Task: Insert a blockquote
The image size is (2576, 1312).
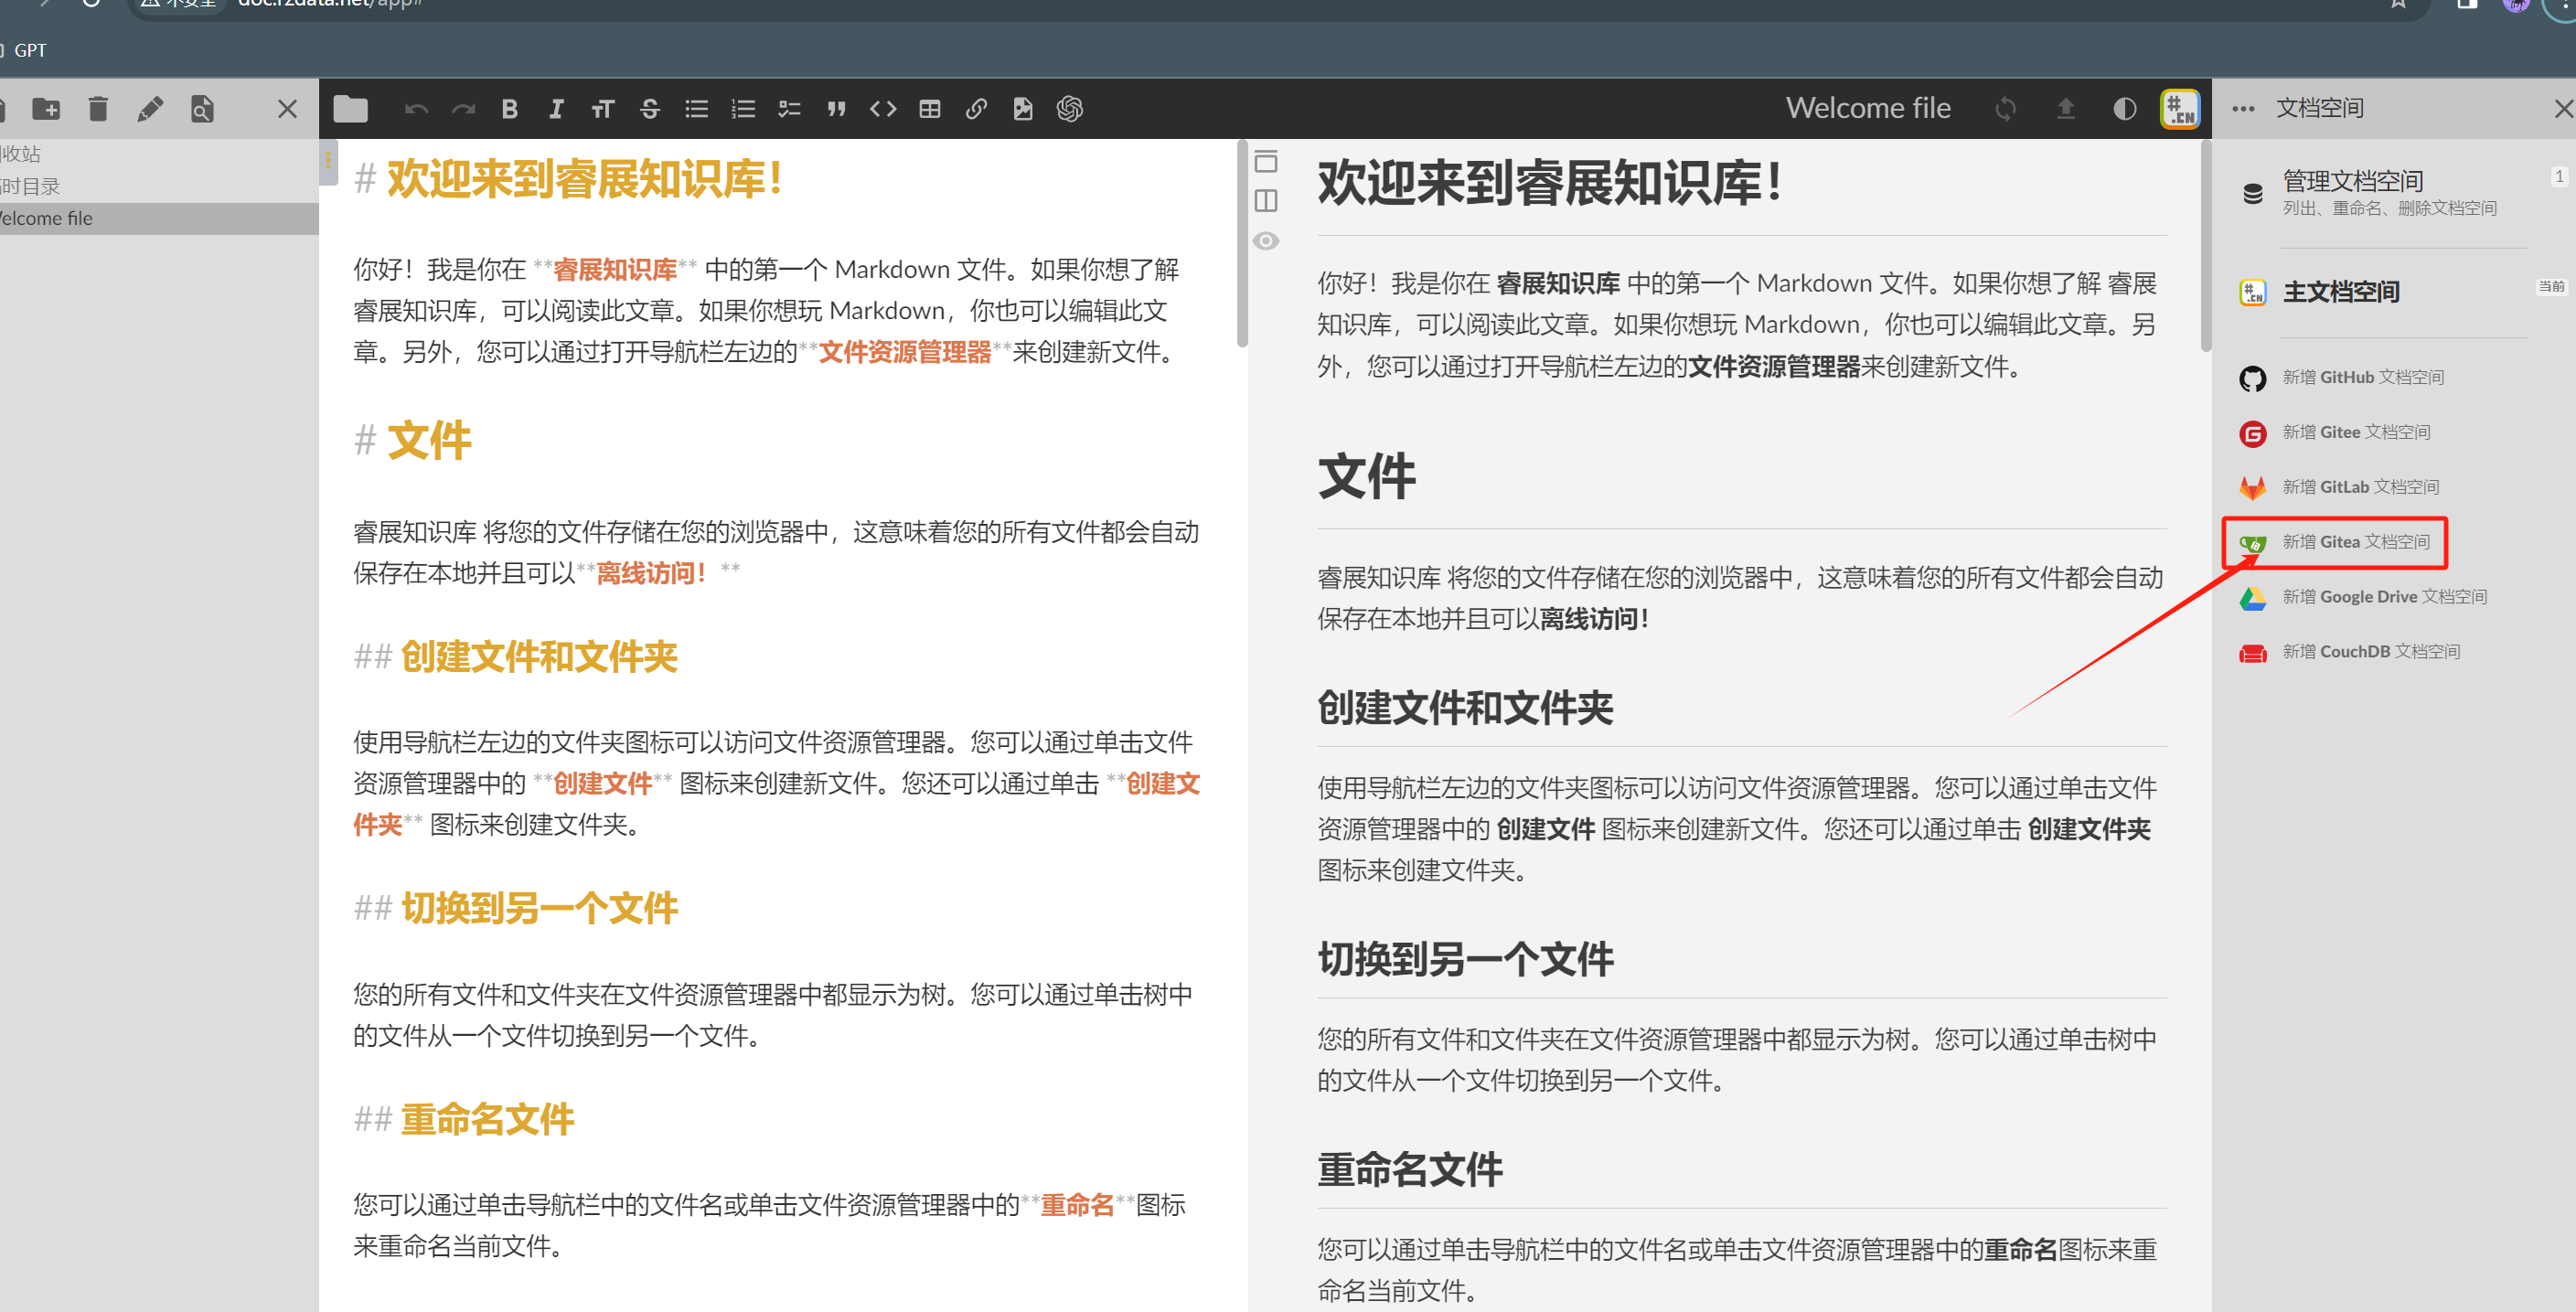Action: point(836,109)
